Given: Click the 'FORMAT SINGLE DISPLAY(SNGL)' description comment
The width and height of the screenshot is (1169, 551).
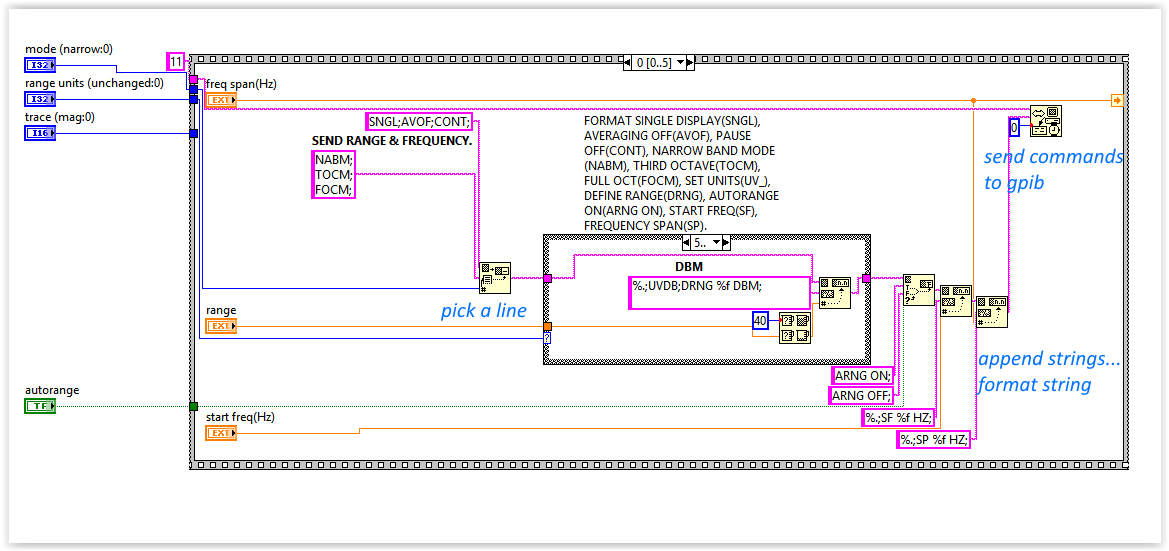Looking at the screenshot, I should tap(682, 172).
